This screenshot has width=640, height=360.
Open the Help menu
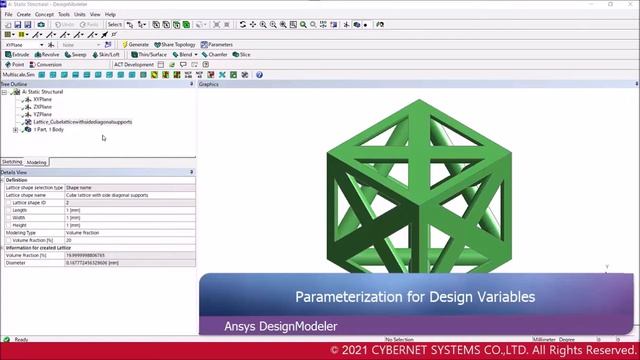click(x=110, y=14)
